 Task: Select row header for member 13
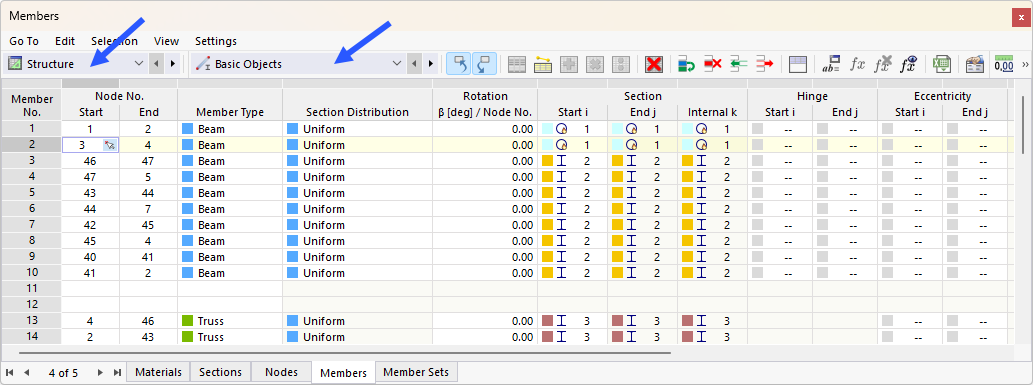32,321
